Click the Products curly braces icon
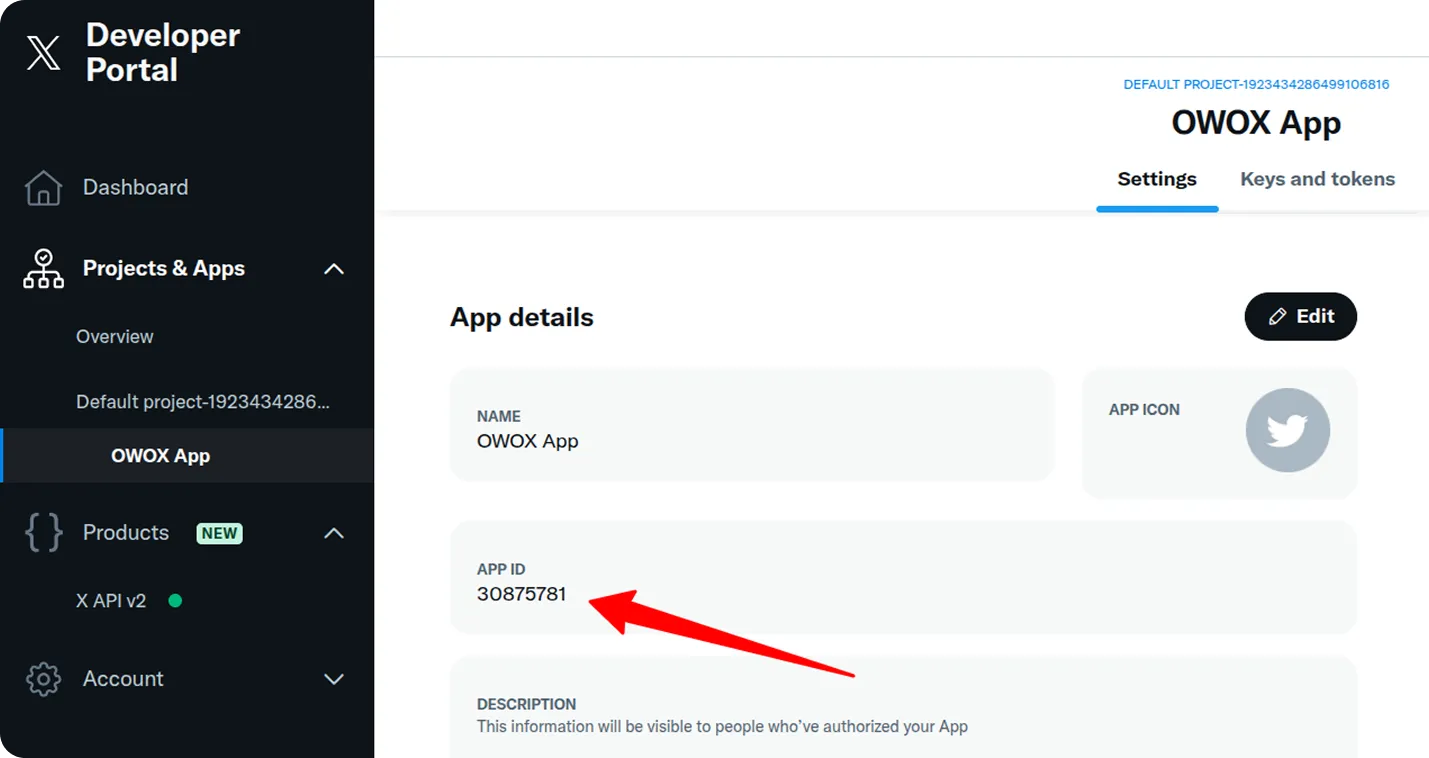The width and height of the screenshot is (1429, 758). 42,532
